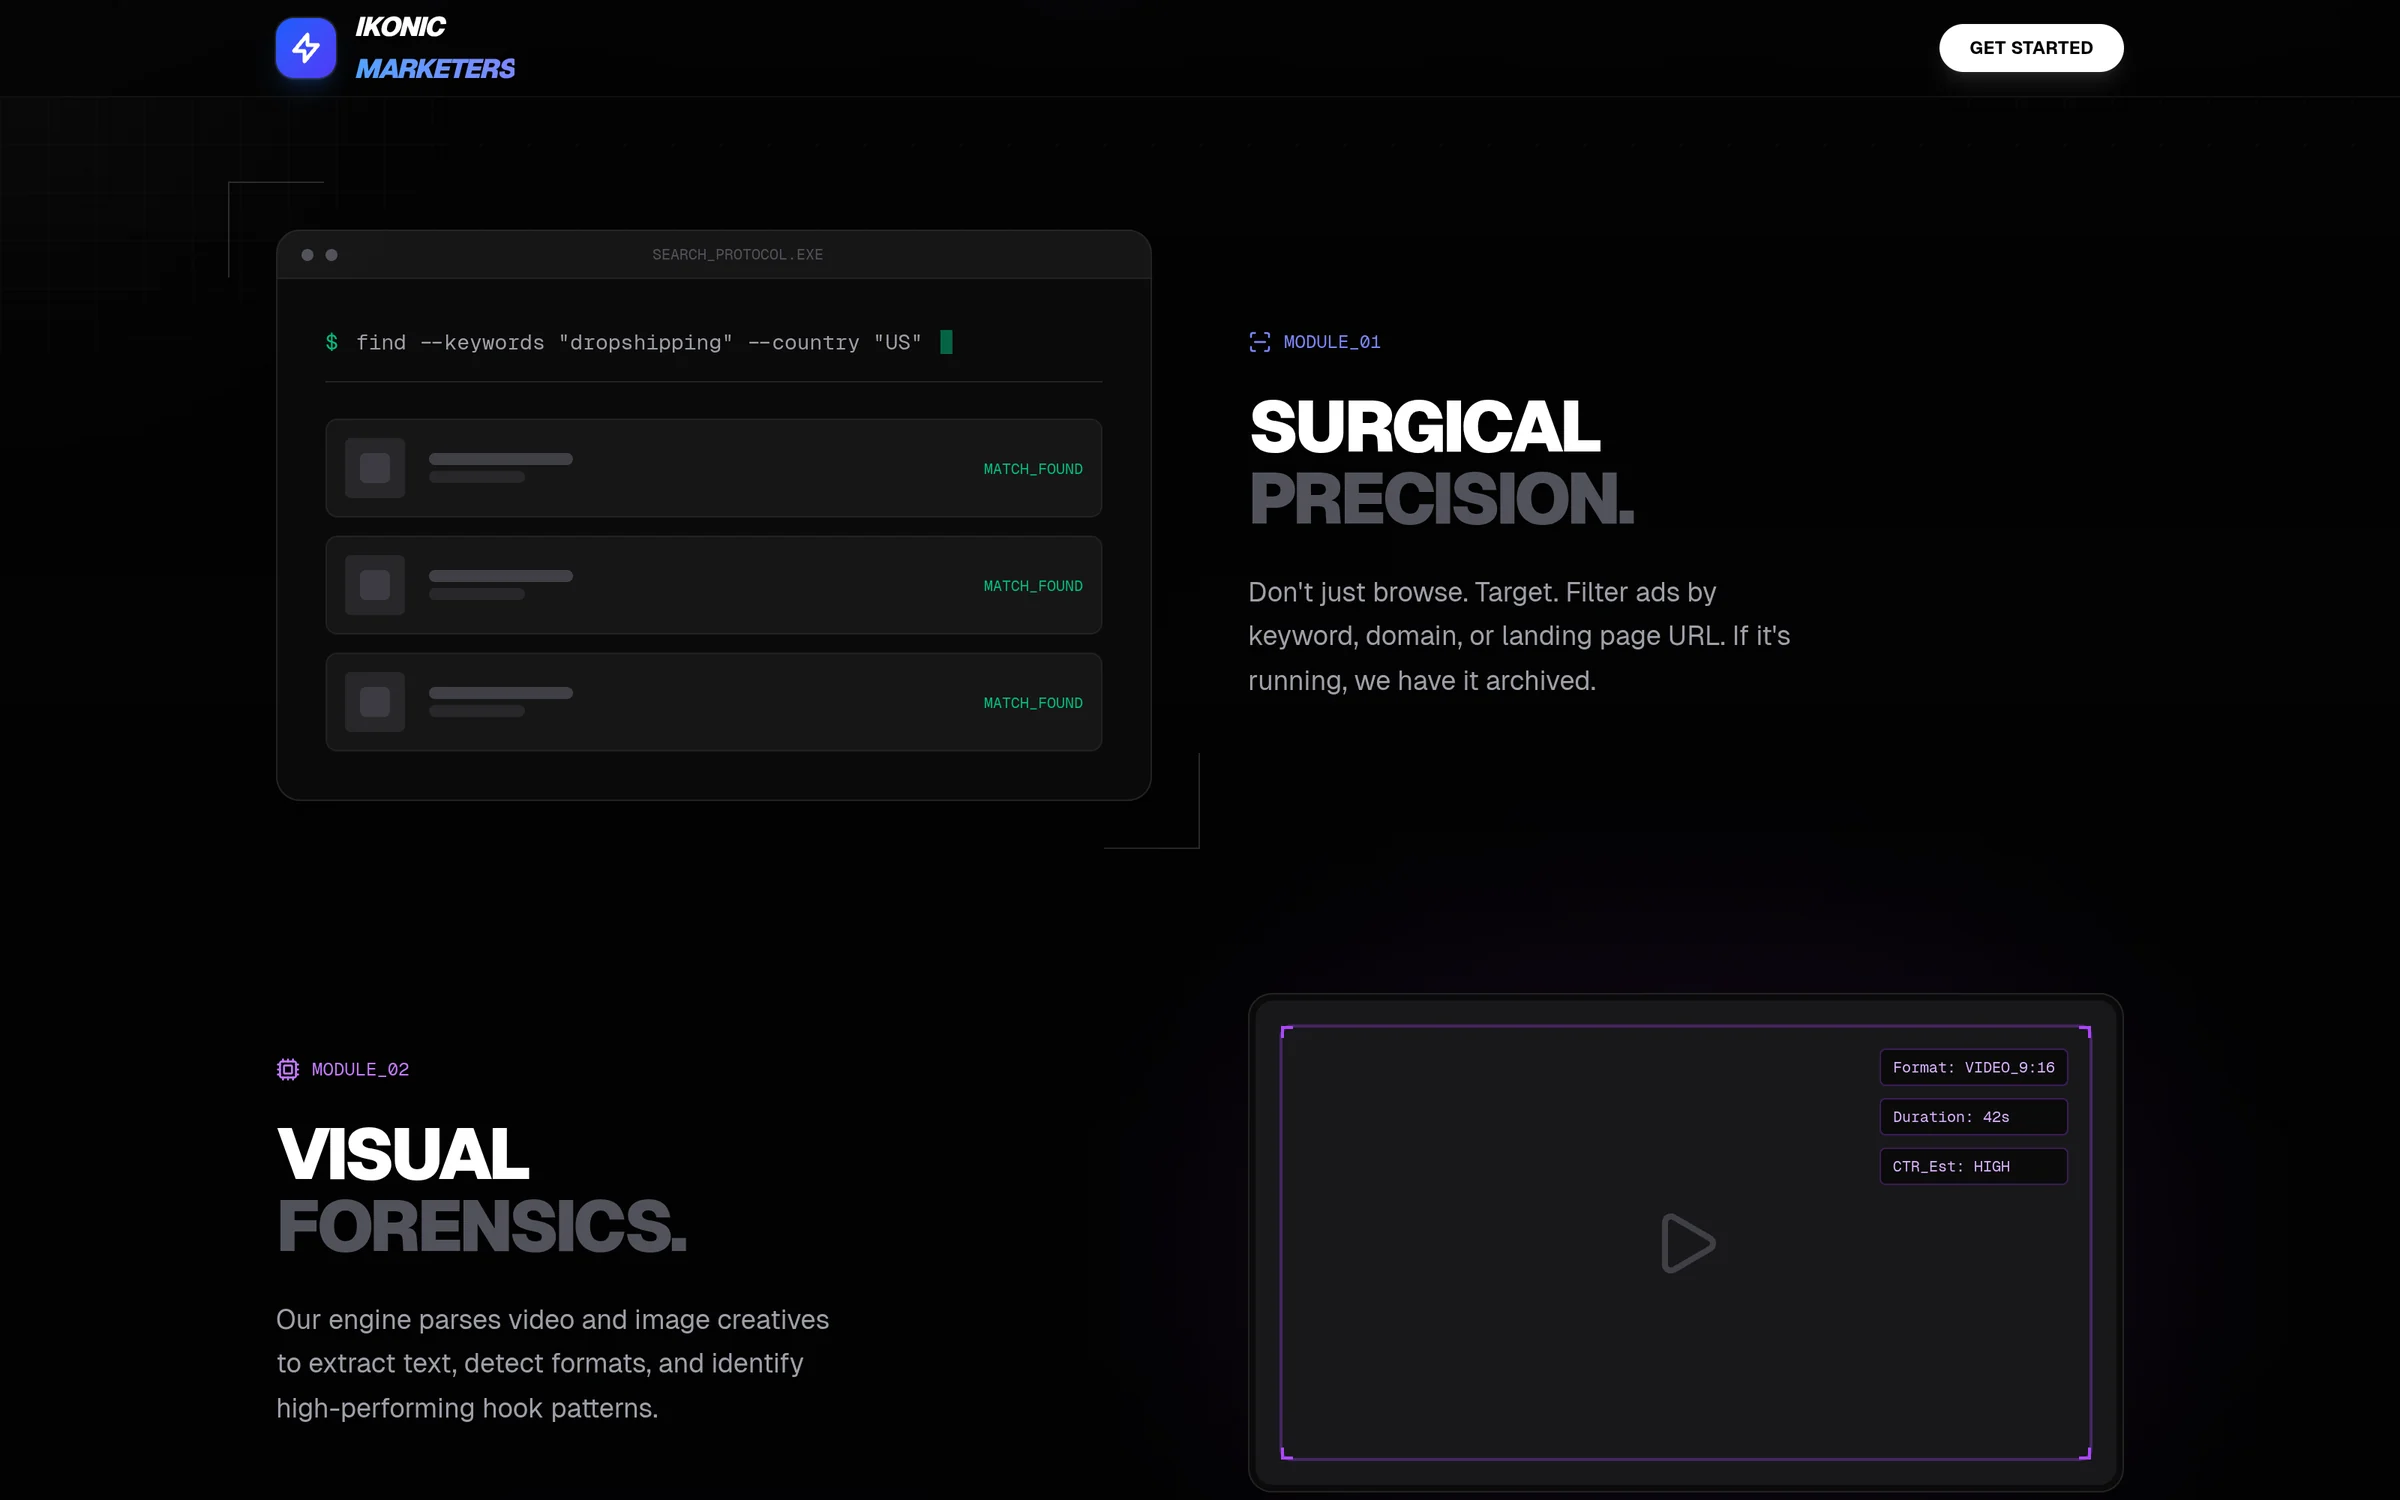Click the GET STARTED button
Viewport: 2400px width, 1500px height.
pyautogui.click(x=2031, y=48)
